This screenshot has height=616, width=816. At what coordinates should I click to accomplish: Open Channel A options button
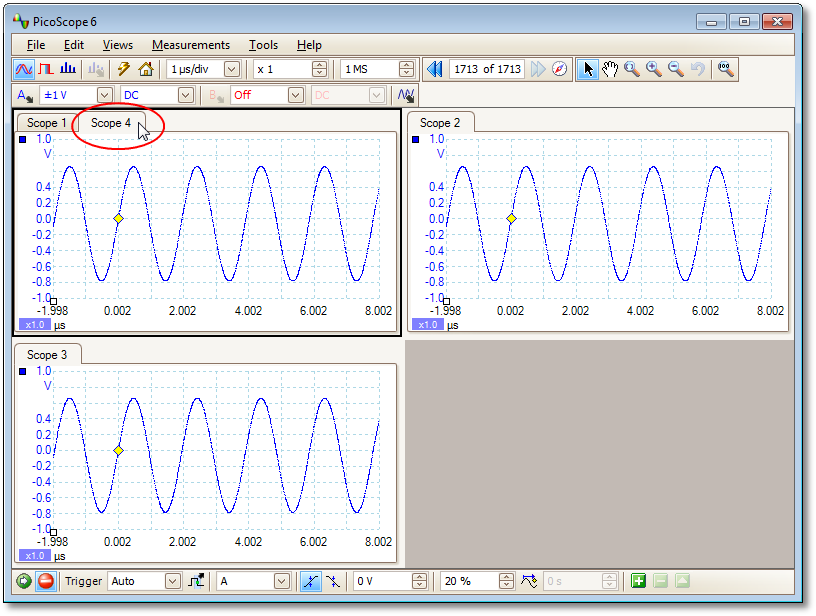[x=25, y=96]
